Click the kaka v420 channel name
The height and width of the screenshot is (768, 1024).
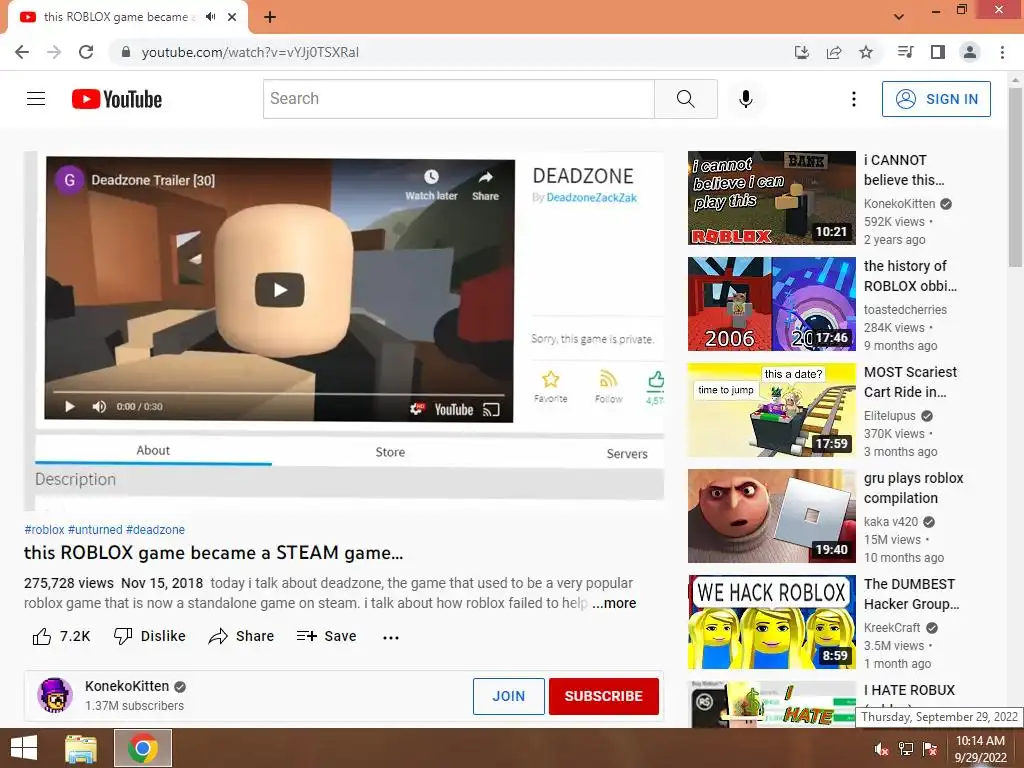tap(891, 522)
